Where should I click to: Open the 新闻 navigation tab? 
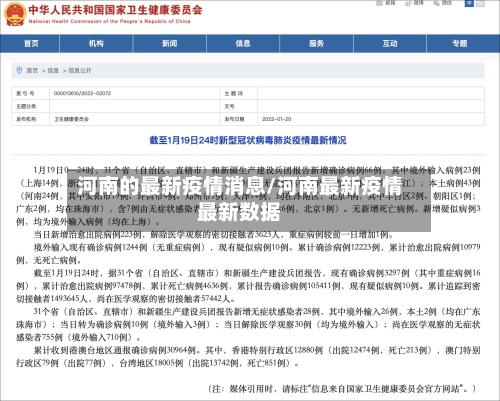[170, 43]
